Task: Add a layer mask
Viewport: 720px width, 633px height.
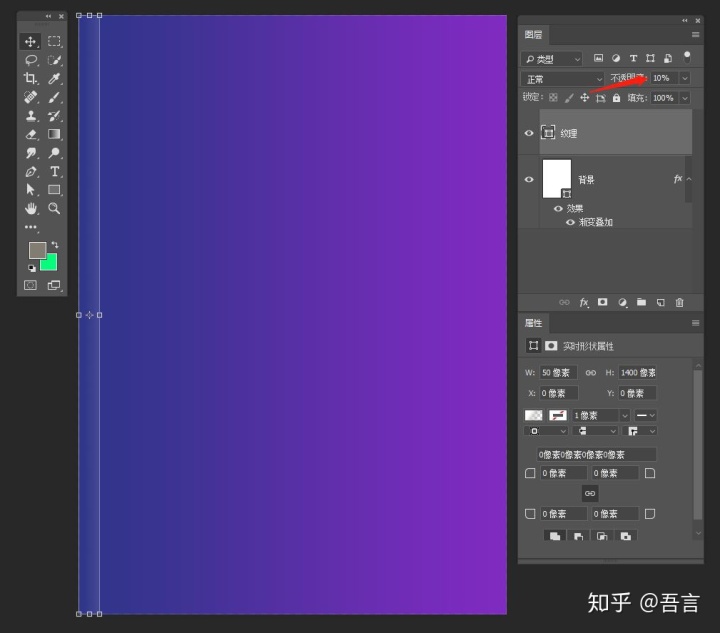Action: pyautogui.click(x=602, y=302)
